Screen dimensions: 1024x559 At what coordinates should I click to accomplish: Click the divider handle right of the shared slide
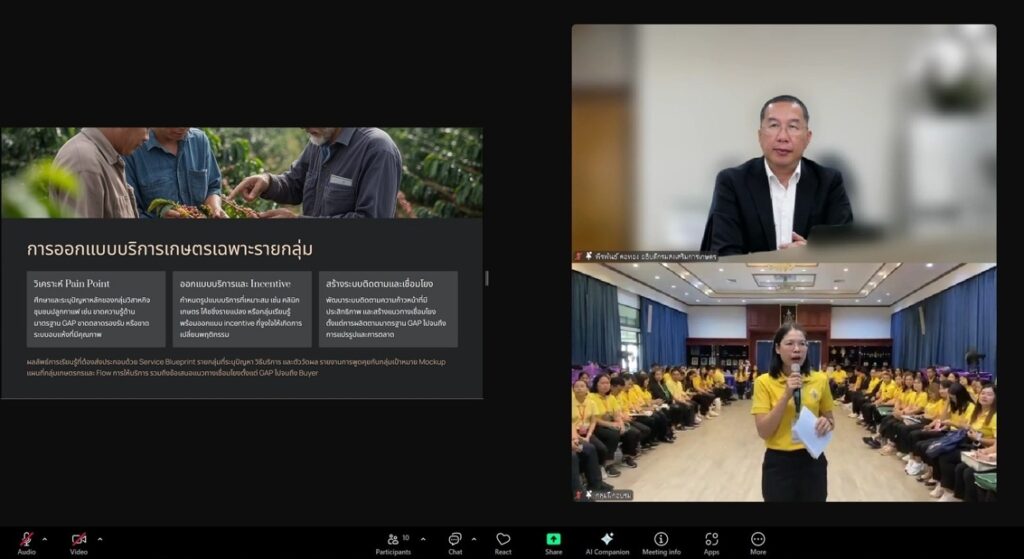click(487, 277)
